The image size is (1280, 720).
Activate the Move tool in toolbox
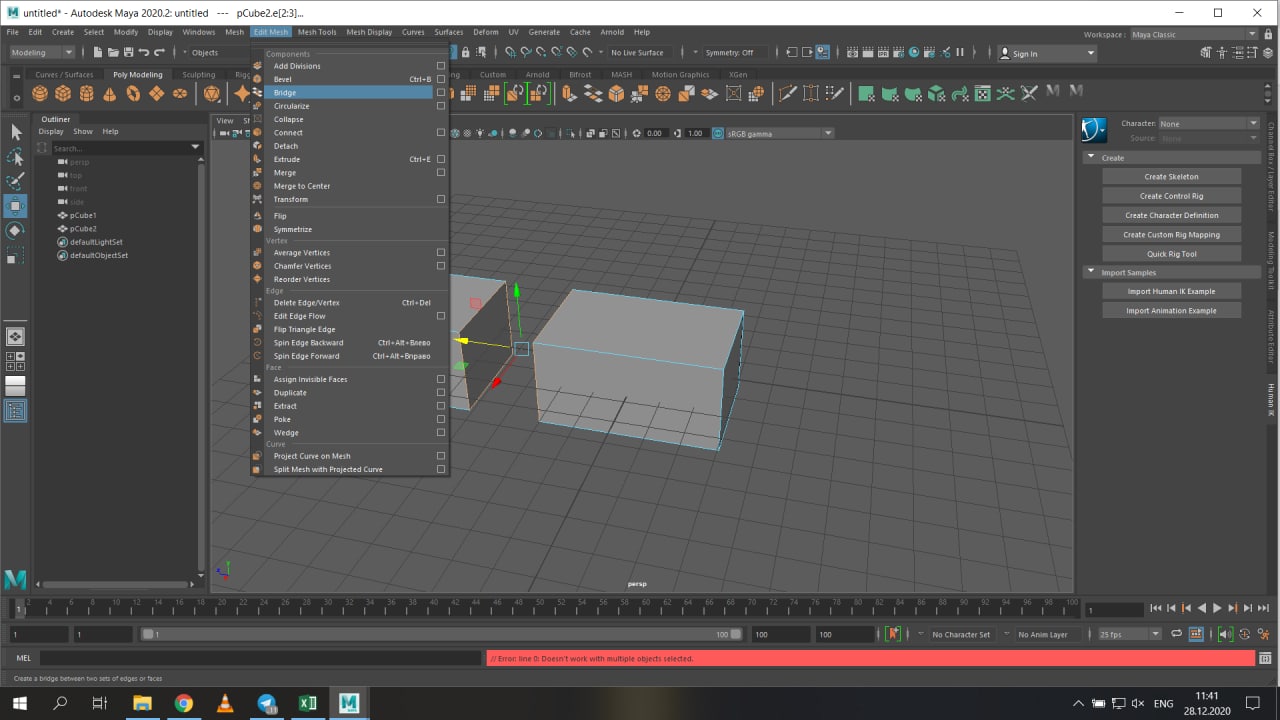tap(15, 207)
